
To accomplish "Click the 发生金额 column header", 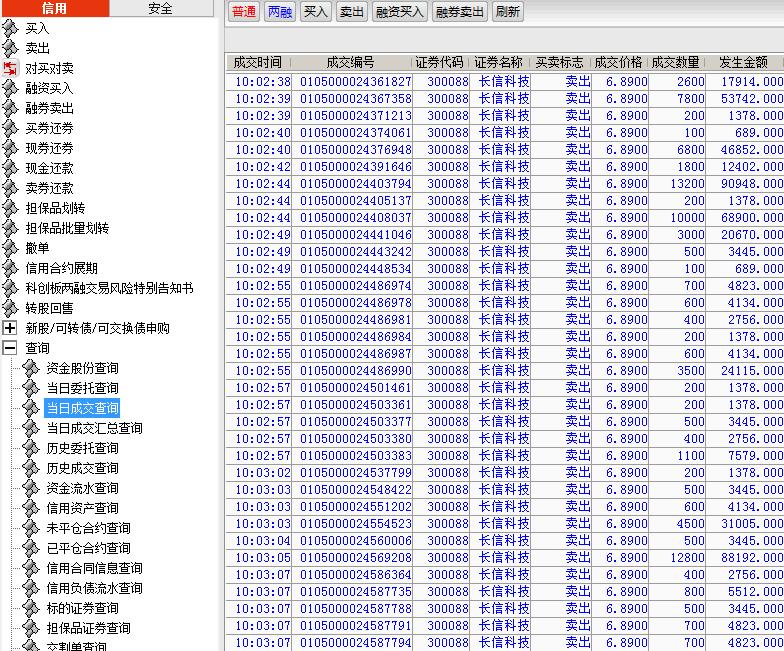I will 744,62.
